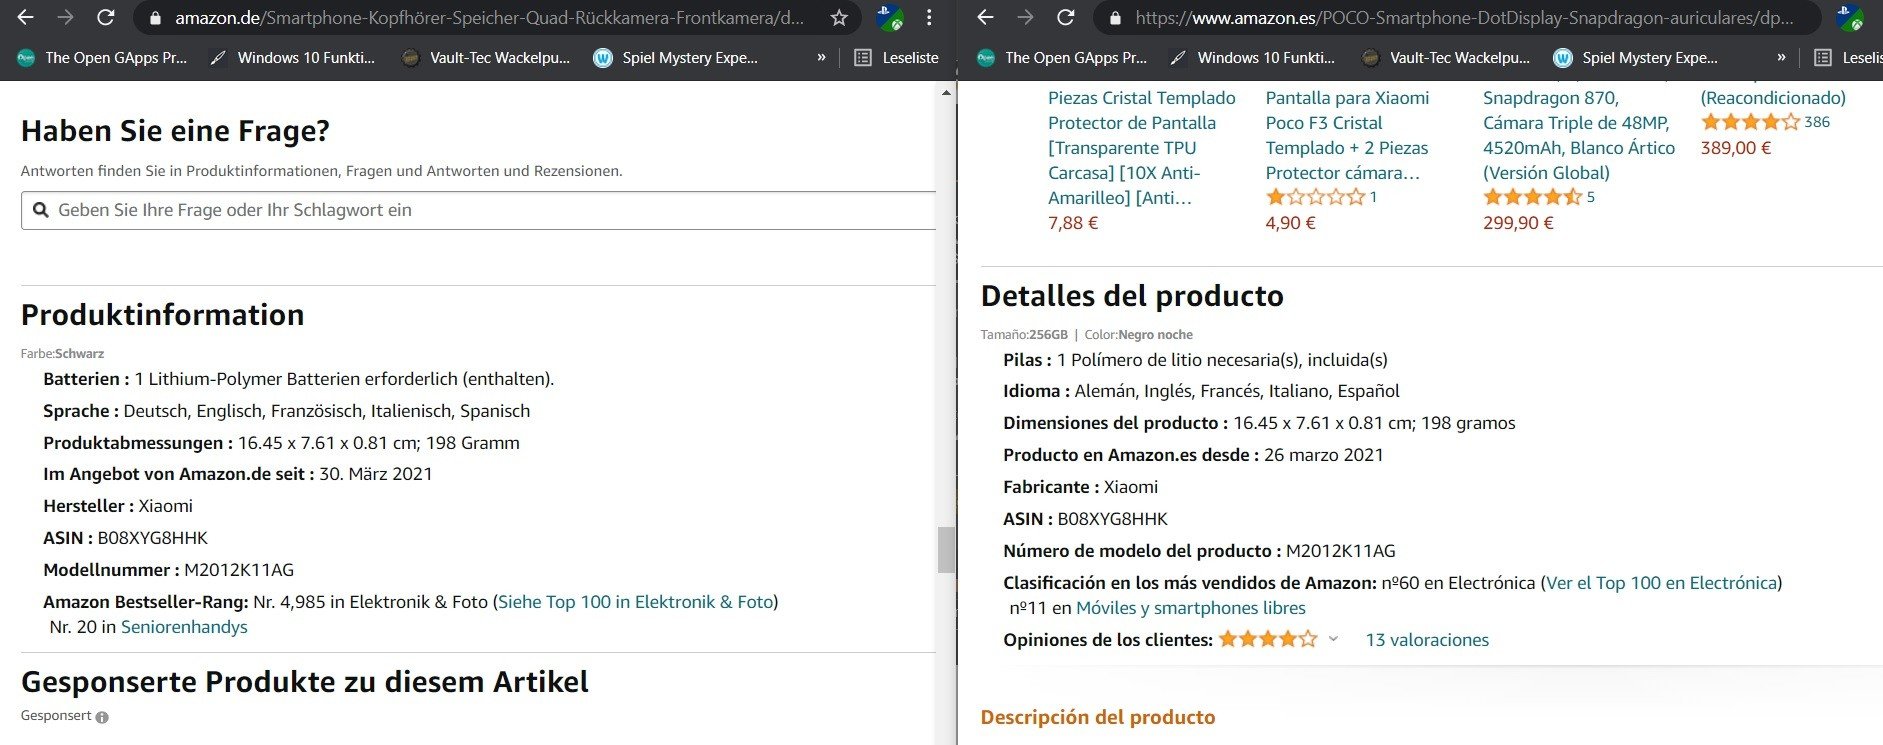The image size is (1883, 745).
Task: Click the lock icon in amazon.es address bar
Action: click(1114, 18)
